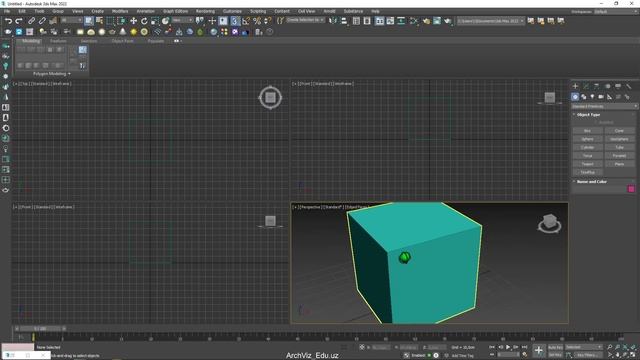The image size is (640, 360).
Task: Activate the Select and Move tool
Action: click(133, 20)
